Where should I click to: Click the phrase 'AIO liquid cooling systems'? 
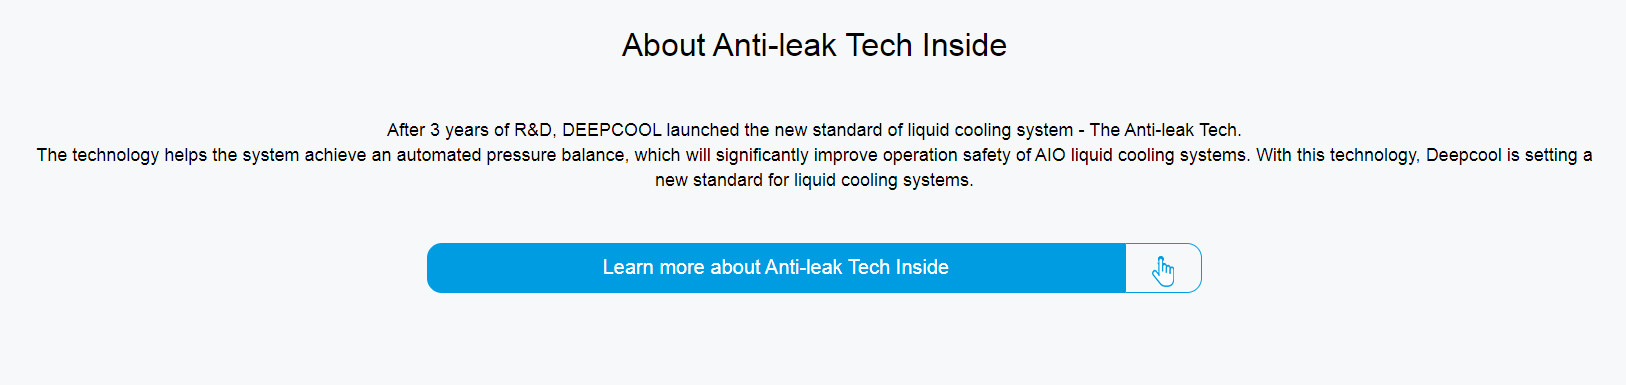[1142, 155]
